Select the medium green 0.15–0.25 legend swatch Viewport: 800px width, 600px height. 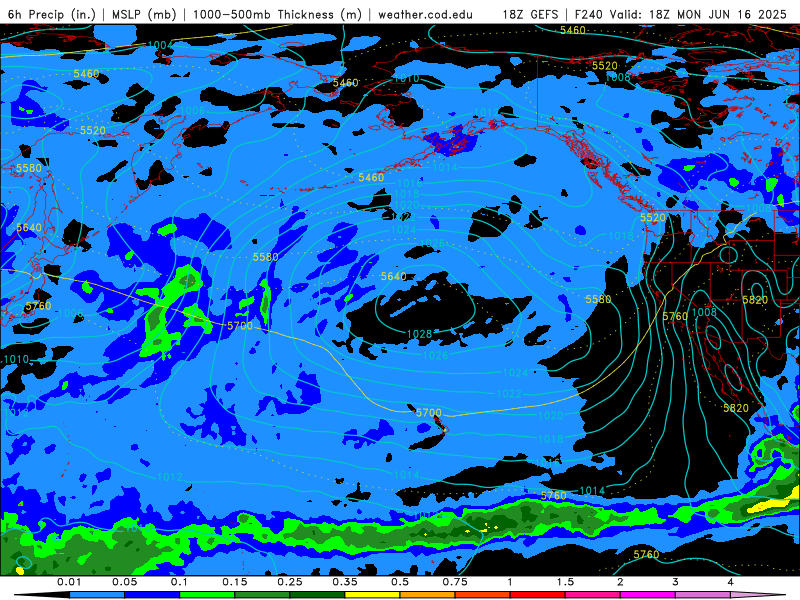pyautogui.click(x=262, y=595)
